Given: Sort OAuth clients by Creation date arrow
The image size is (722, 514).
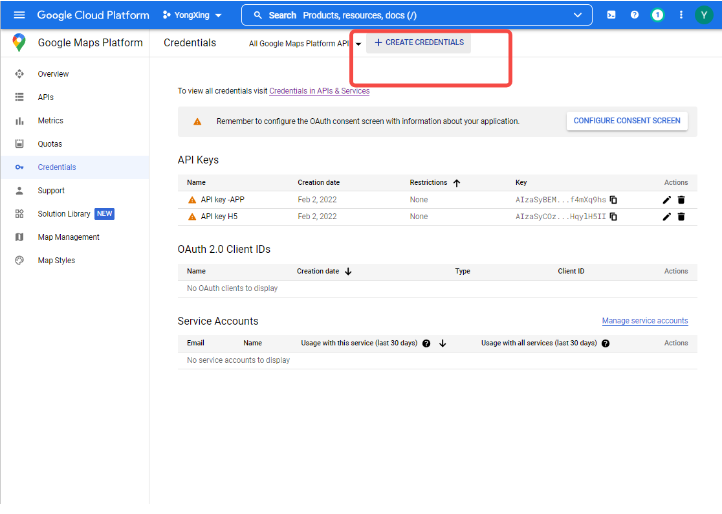Looking at the screenshot, I should (348, 272).
